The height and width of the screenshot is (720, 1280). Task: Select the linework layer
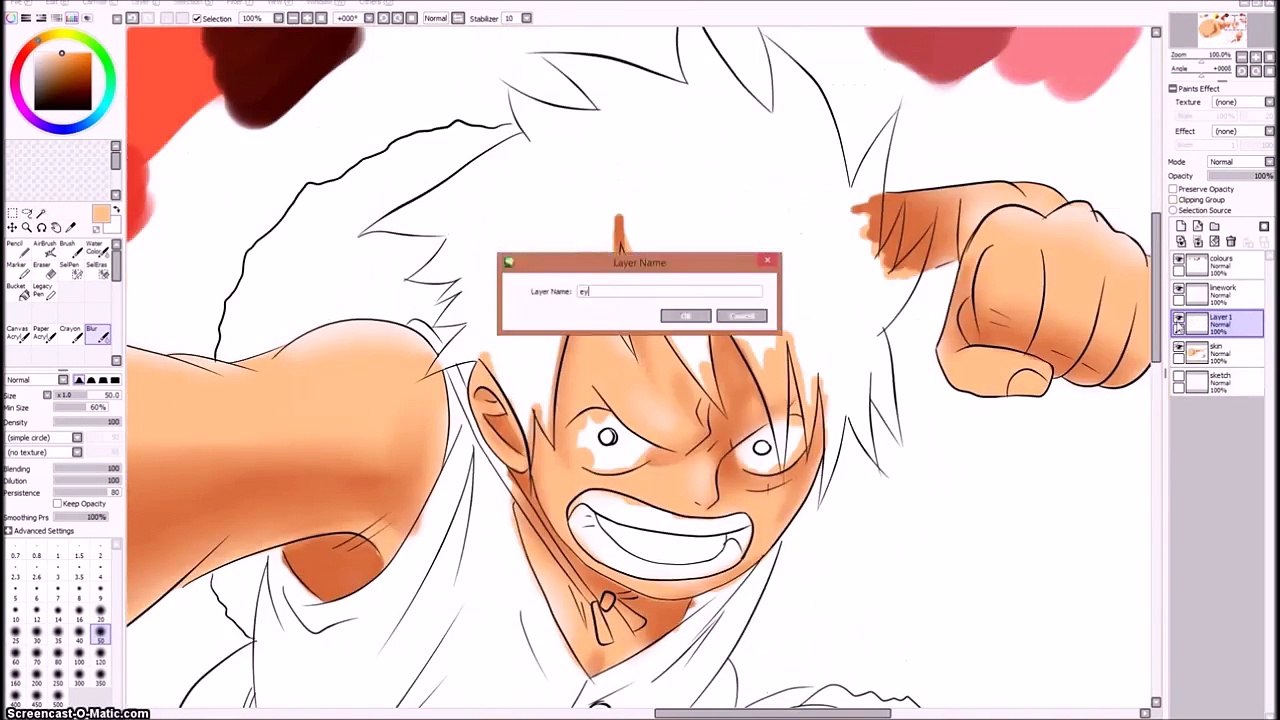(x=1218, y=294)
